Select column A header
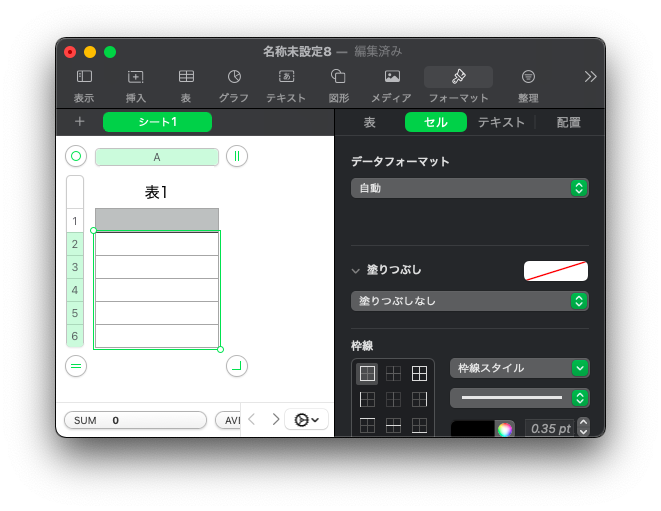The width and height of the screenshot is (661, 511). pyautogui.click(x=157, y=157)
